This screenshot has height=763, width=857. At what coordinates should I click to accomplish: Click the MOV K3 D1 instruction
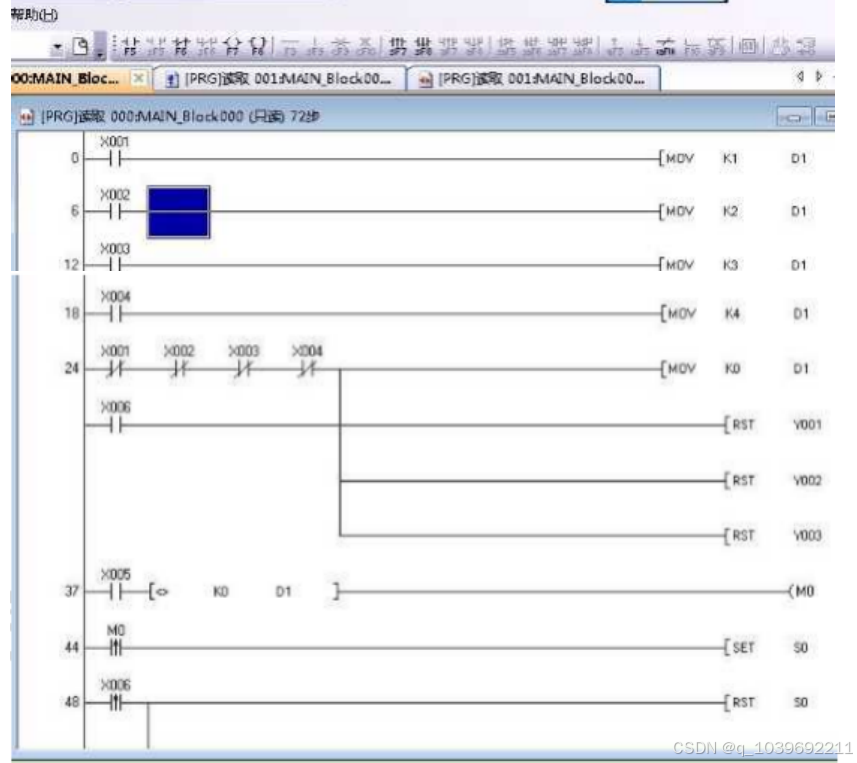click(x=733, y=265)
